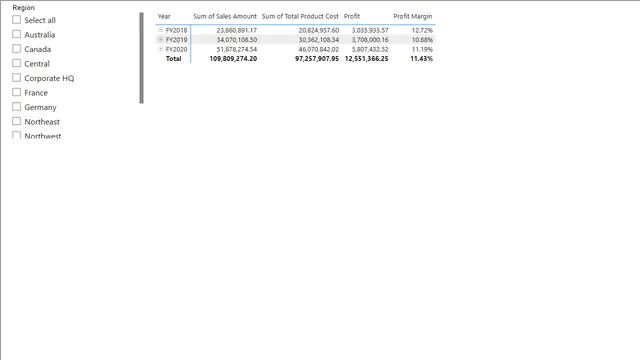Screen dimensions: 640x360
Task: Sort by Sum of Total Product Cost header
Action: pyautogui.click(x=300, y=16)
